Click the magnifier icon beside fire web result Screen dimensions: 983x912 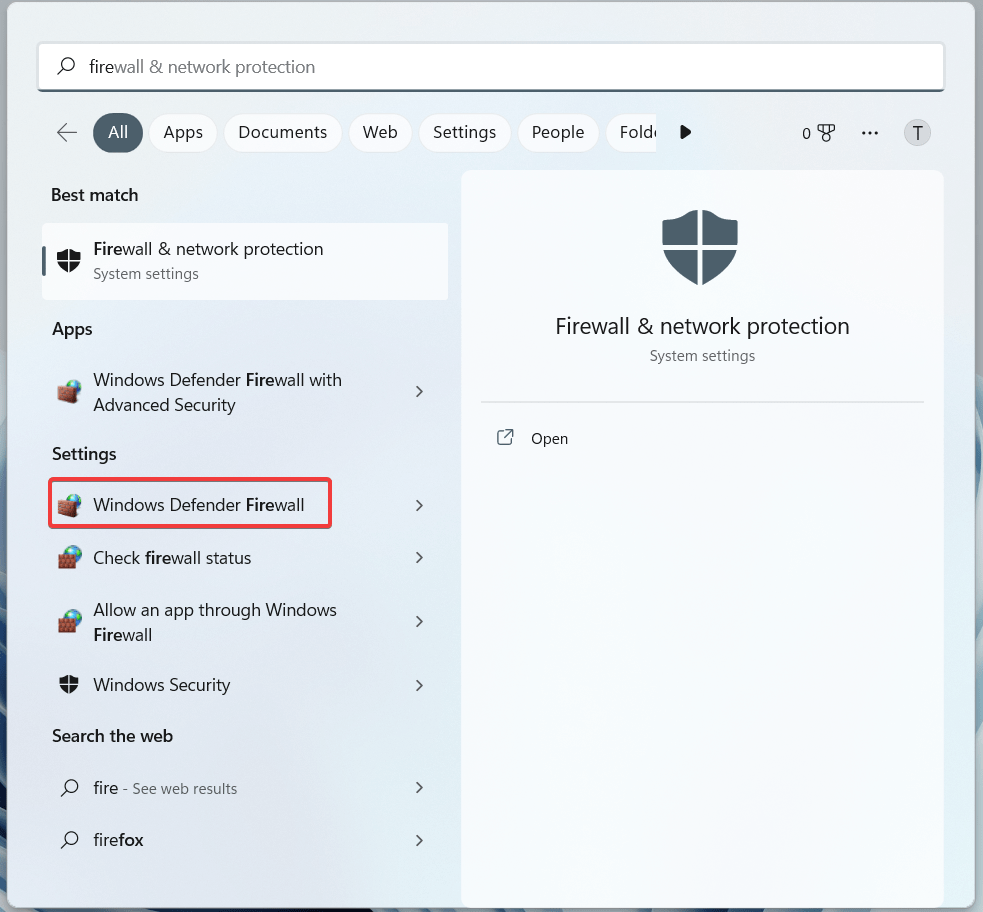(x=70, y=787)
